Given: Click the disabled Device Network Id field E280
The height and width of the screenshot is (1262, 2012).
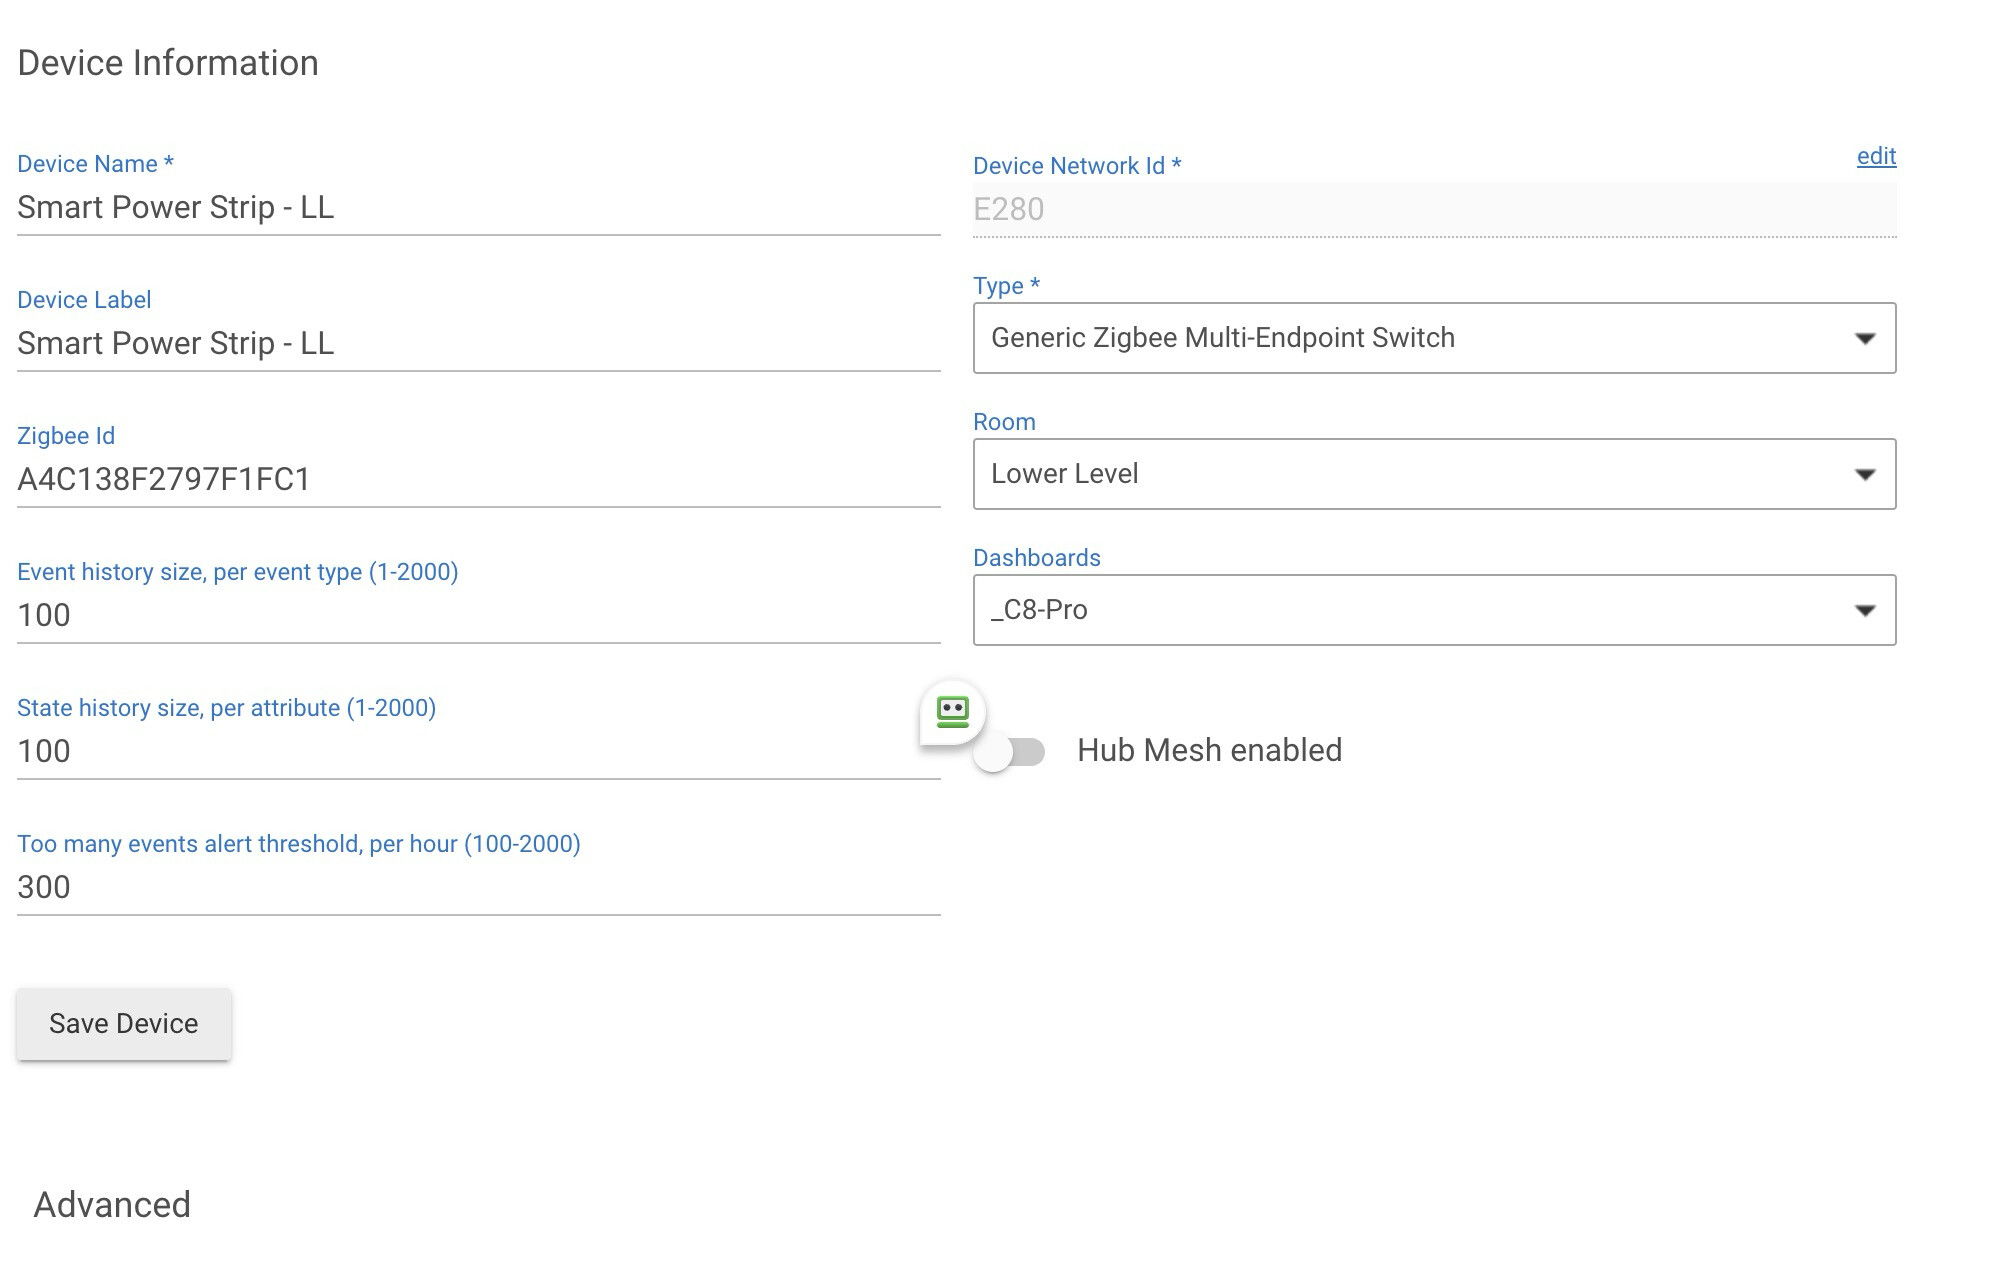Looking at the screenshot, I should pyautogui.click(x=1432, y=210).
